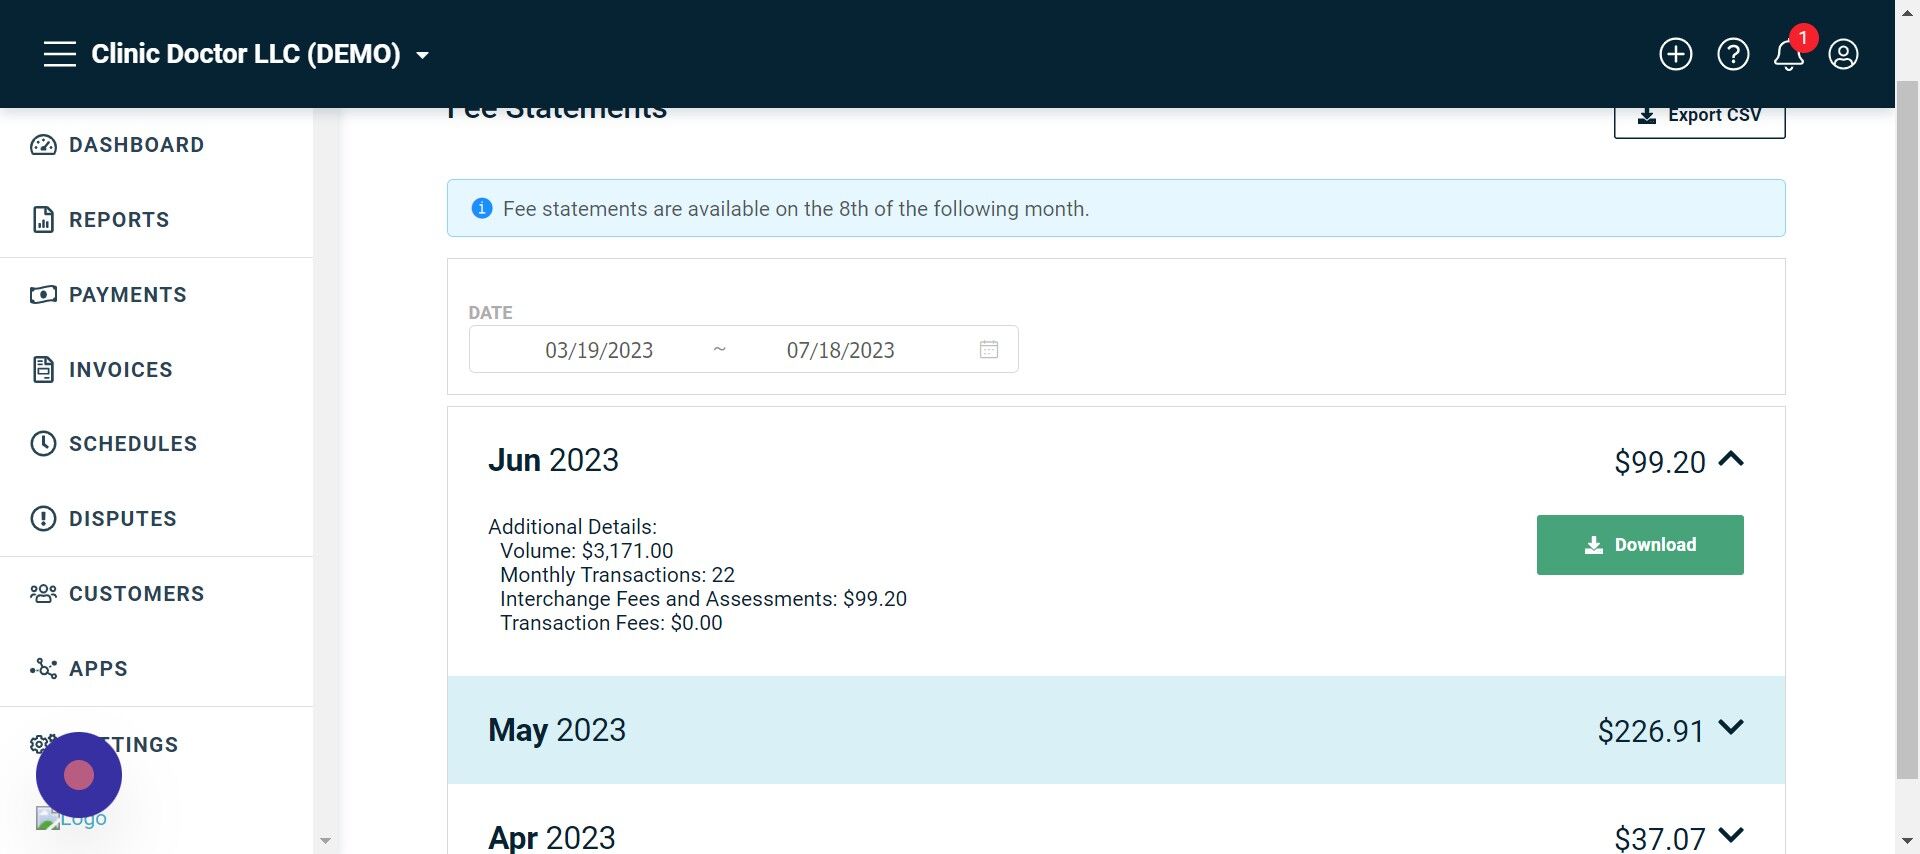Click the Export CSV button
The width and height of the screenshot is (1920, 854).
[x=1699, y=116]
